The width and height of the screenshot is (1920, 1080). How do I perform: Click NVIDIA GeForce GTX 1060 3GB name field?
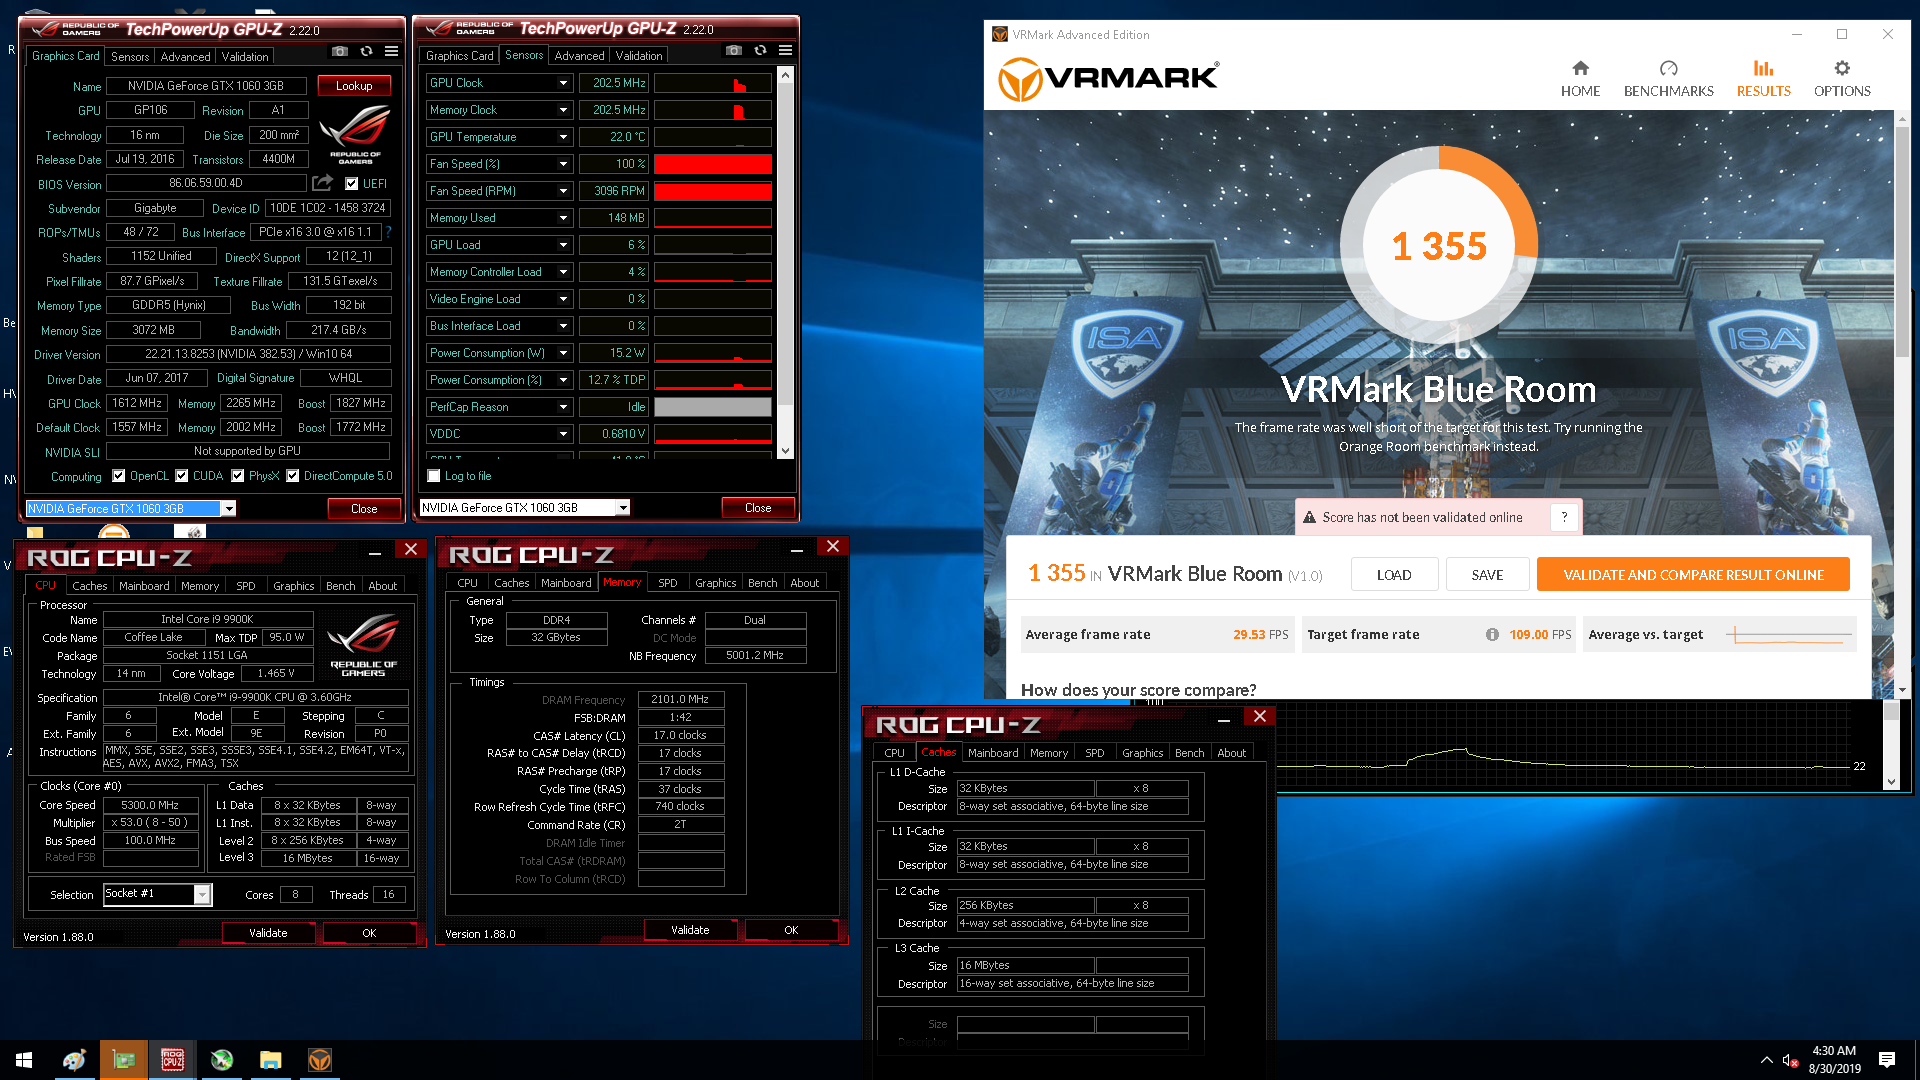[206, 86]
